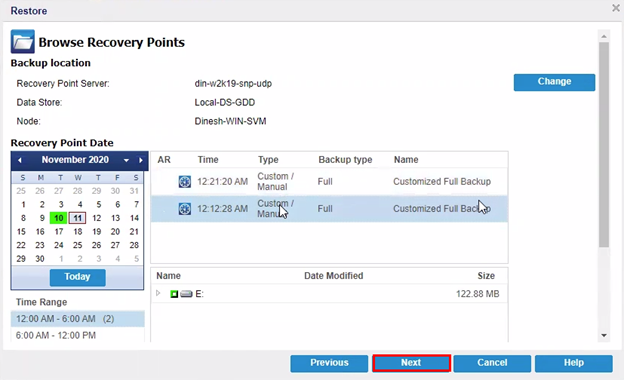
Task: Go to previous month in calendar
Action: coord(20,160)
